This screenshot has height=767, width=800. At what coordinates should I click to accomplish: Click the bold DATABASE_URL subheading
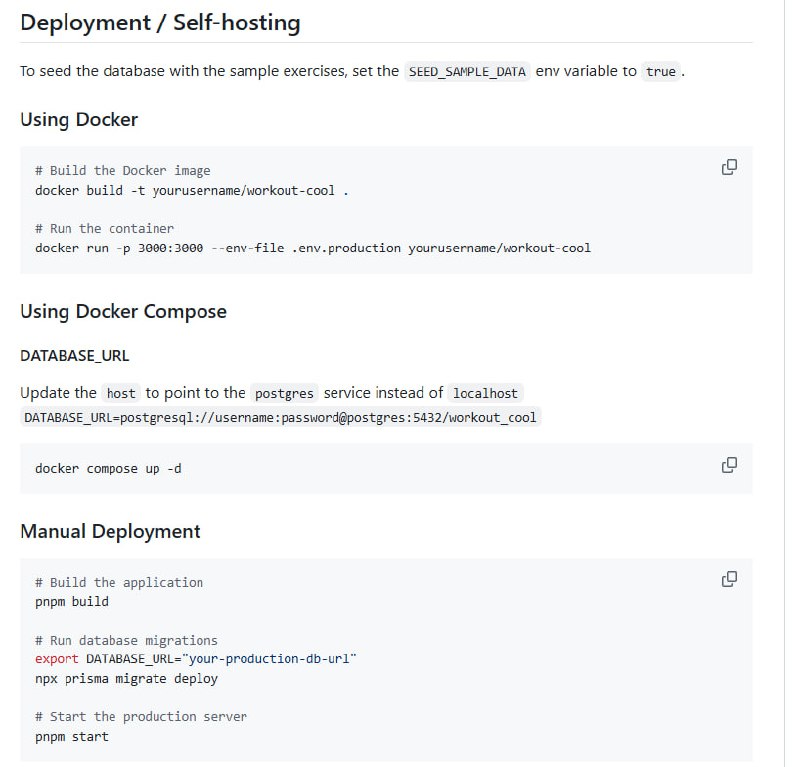[75, 355]
